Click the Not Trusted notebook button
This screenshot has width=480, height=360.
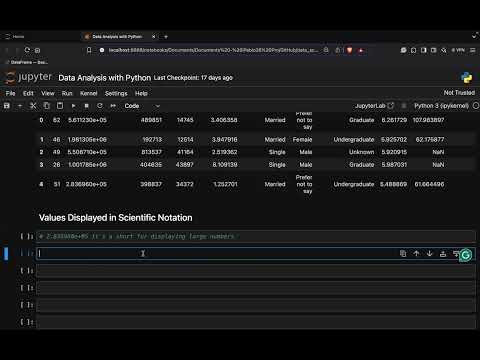(459, 93)
